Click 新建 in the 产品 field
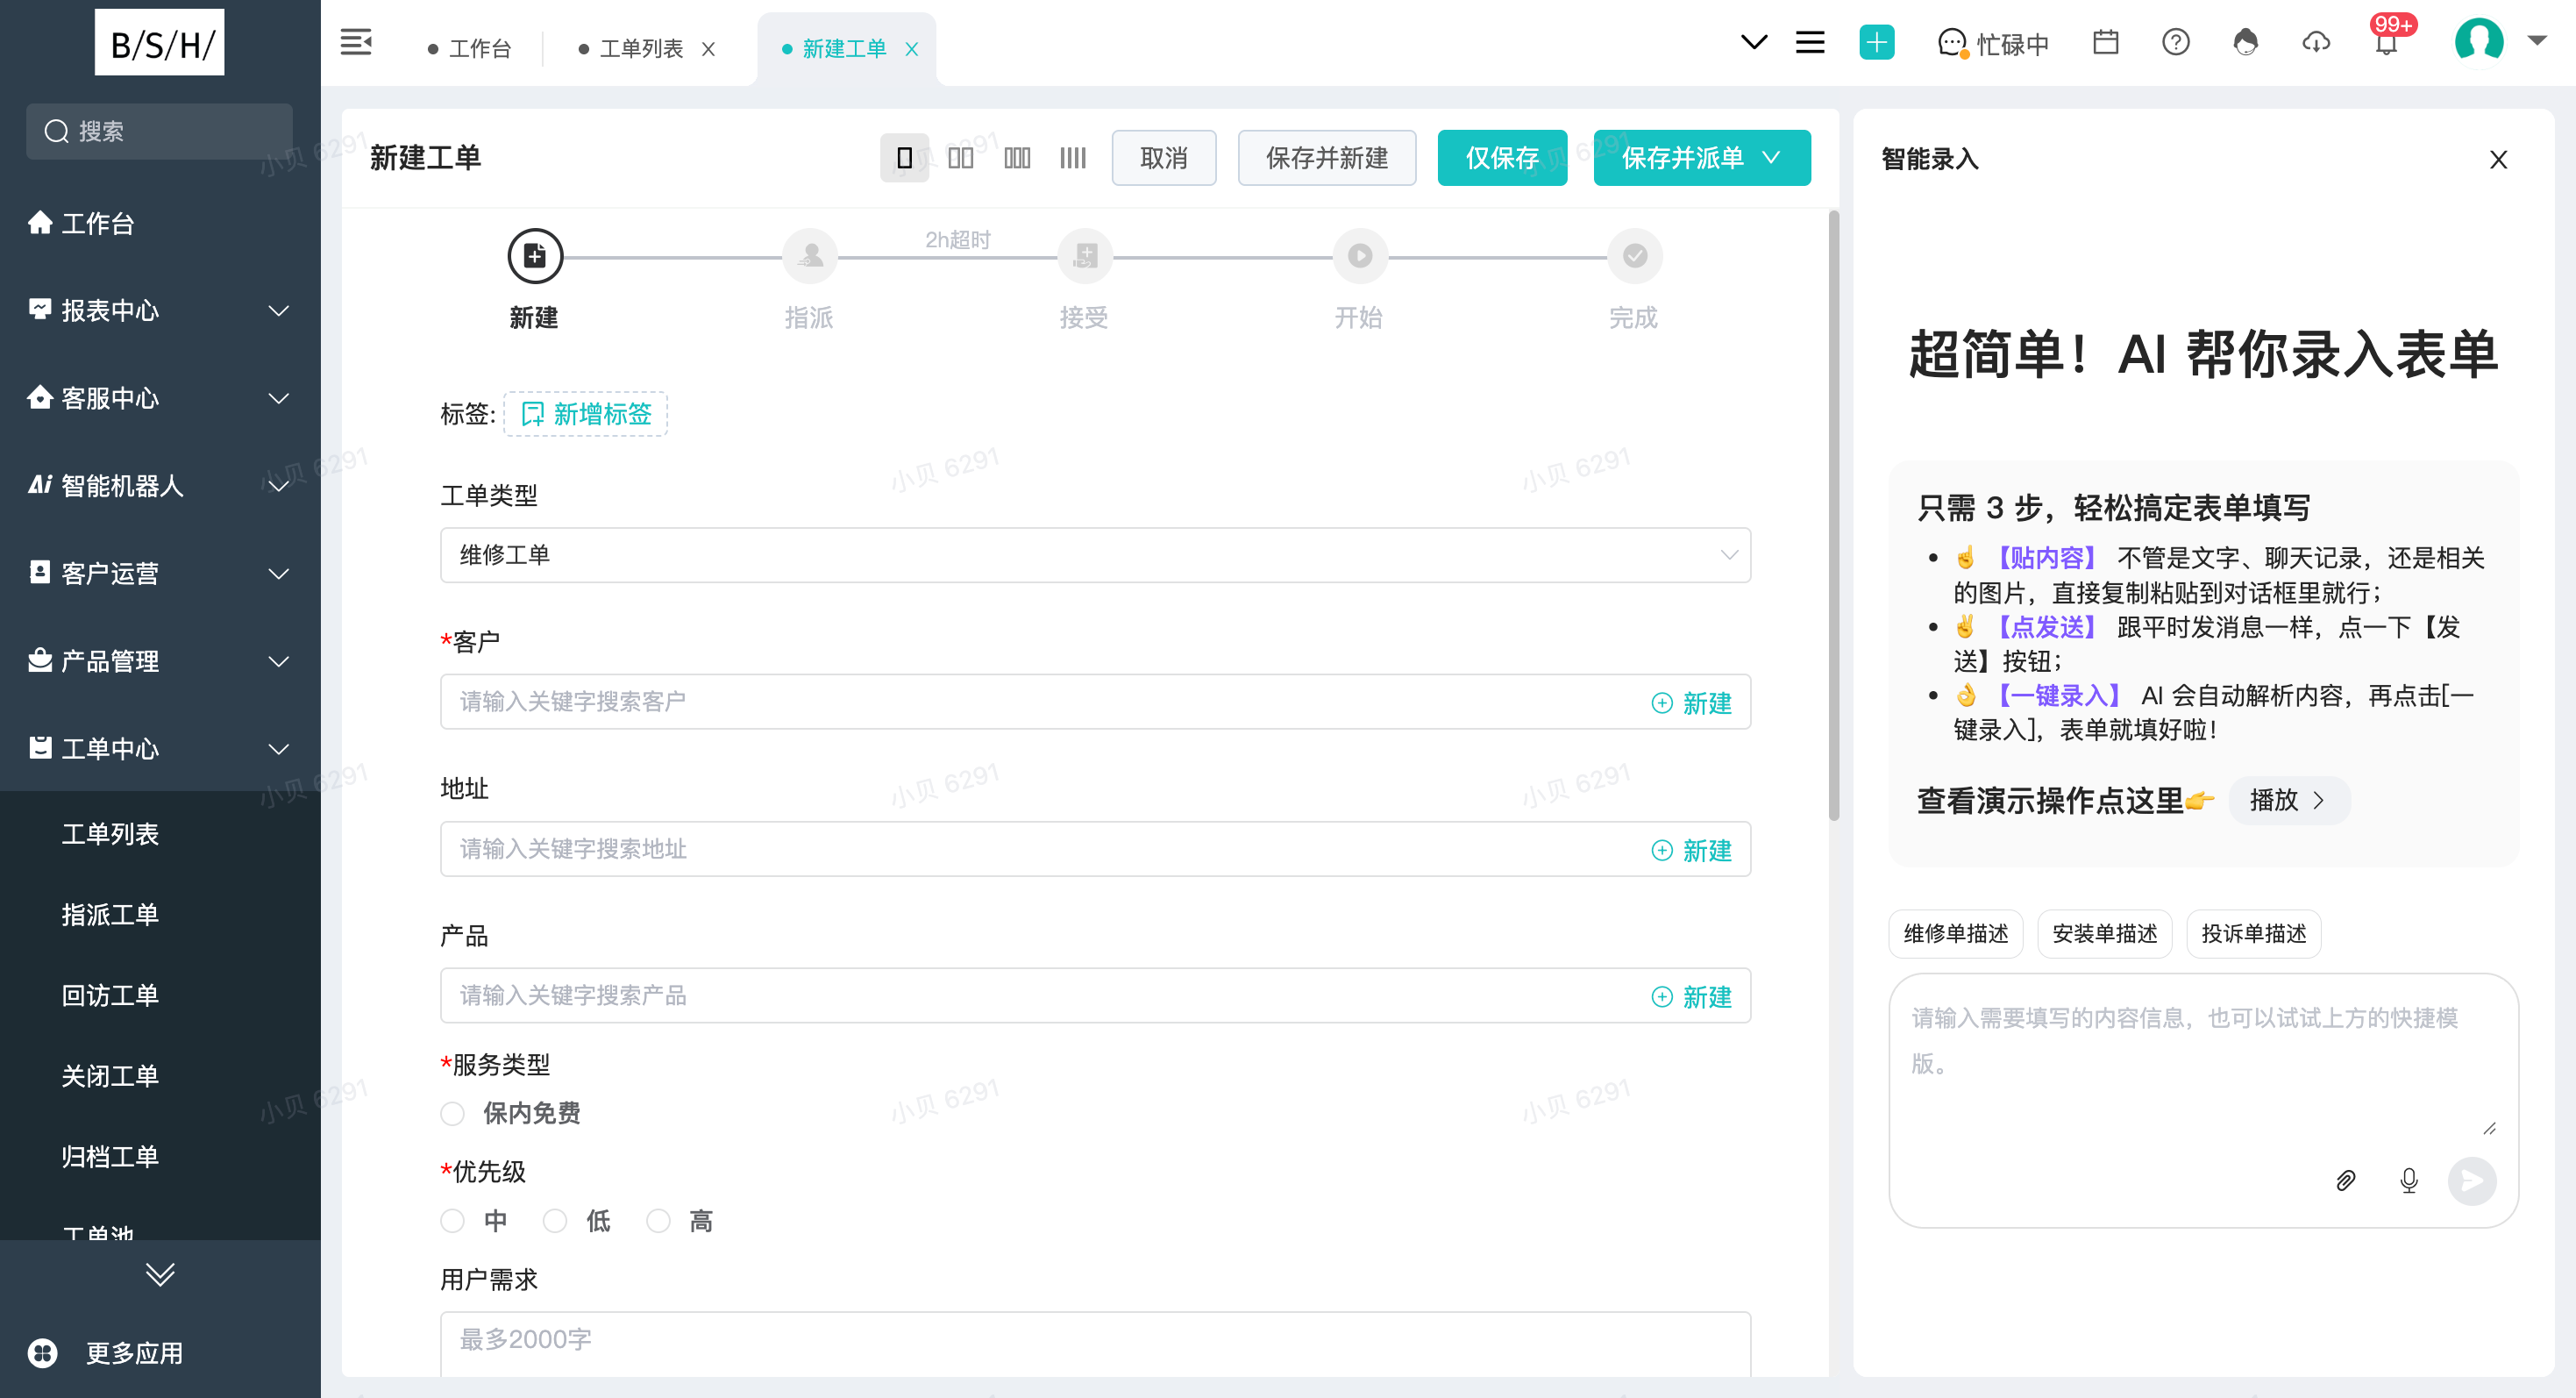 click(x=1691, y=997)
